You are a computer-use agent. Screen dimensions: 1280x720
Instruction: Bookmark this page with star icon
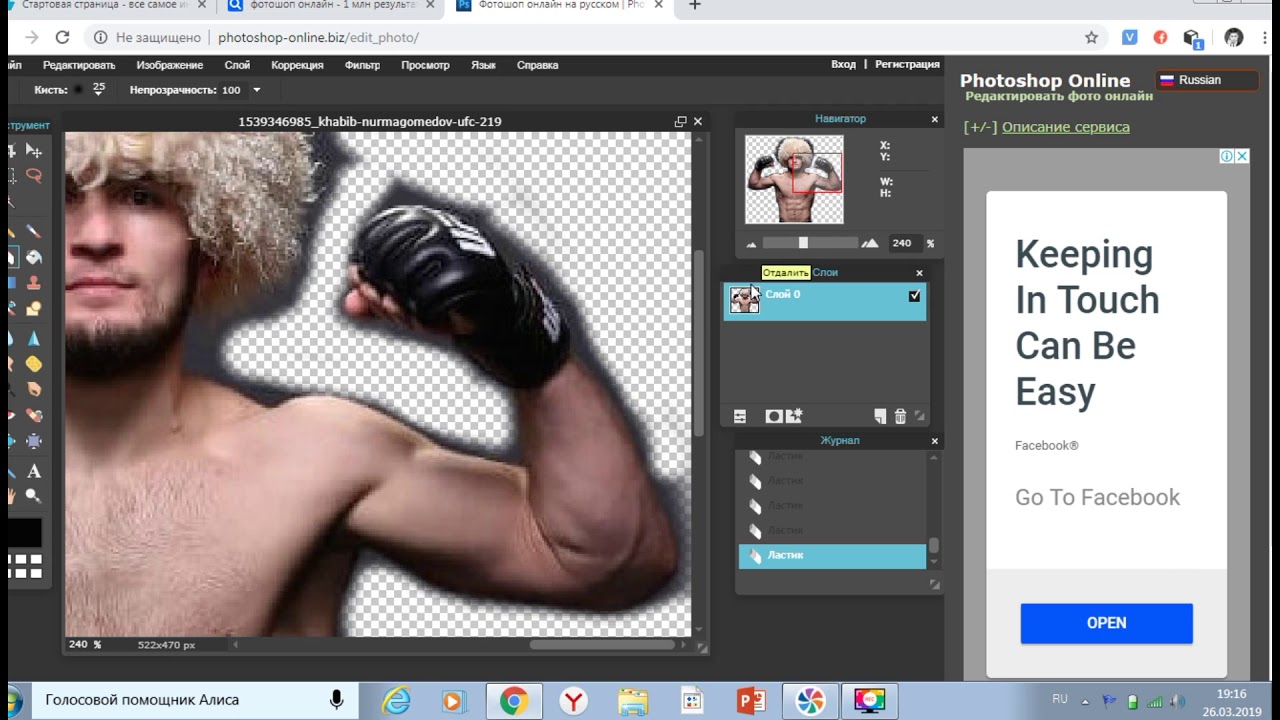click(x=1091, y=37)
